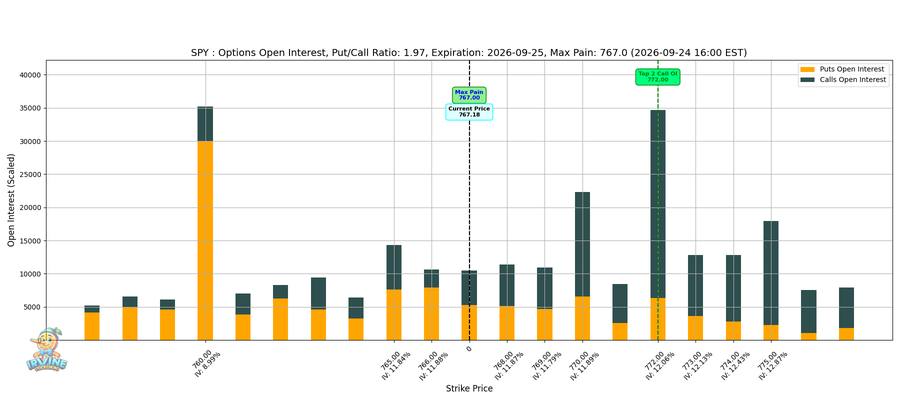Click the orange puts segment of the 772 bar
The width and height of the screenshot is (900, 400).
coord(658,319)
